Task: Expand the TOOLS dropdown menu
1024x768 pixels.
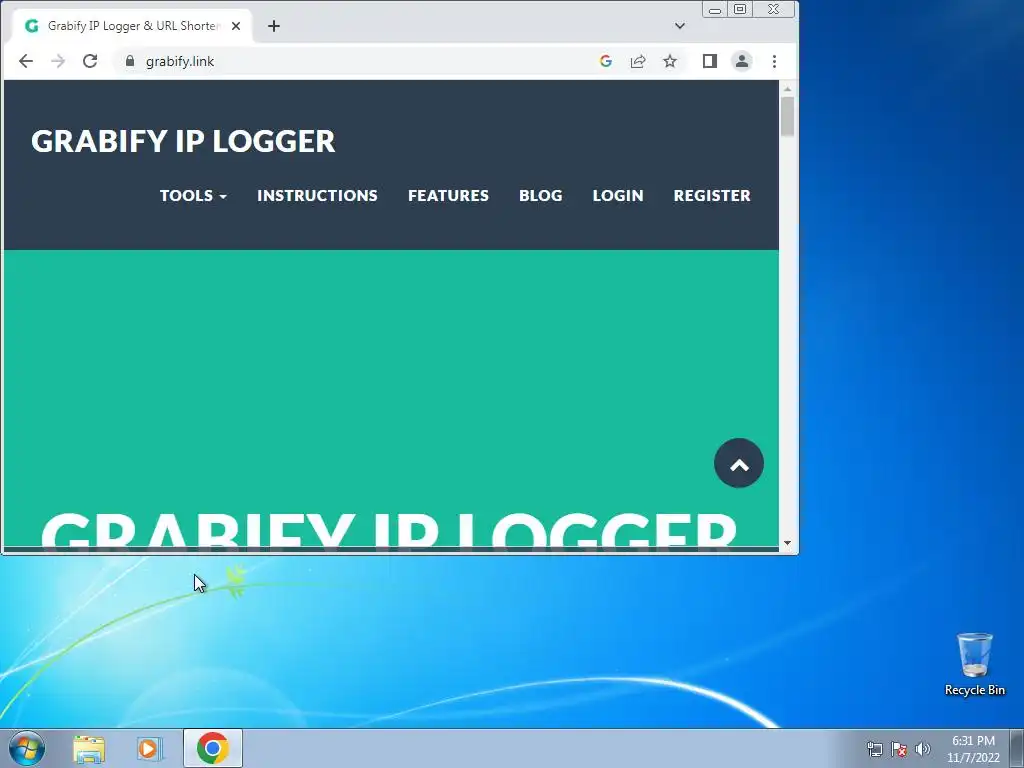Action: [193, 196]
